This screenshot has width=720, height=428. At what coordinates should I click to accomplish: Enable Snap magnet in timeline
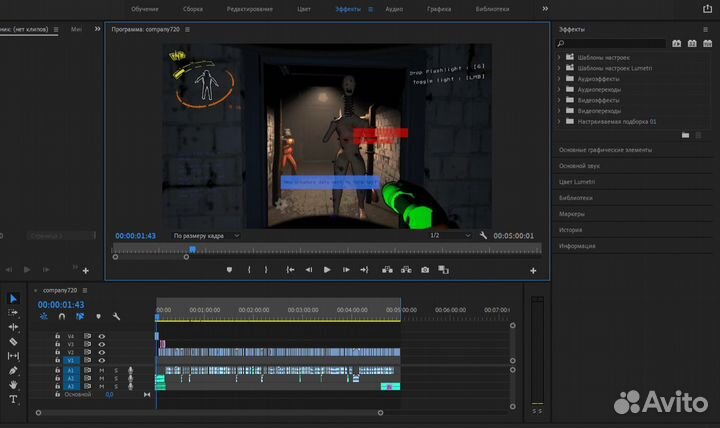coord(61,317)
